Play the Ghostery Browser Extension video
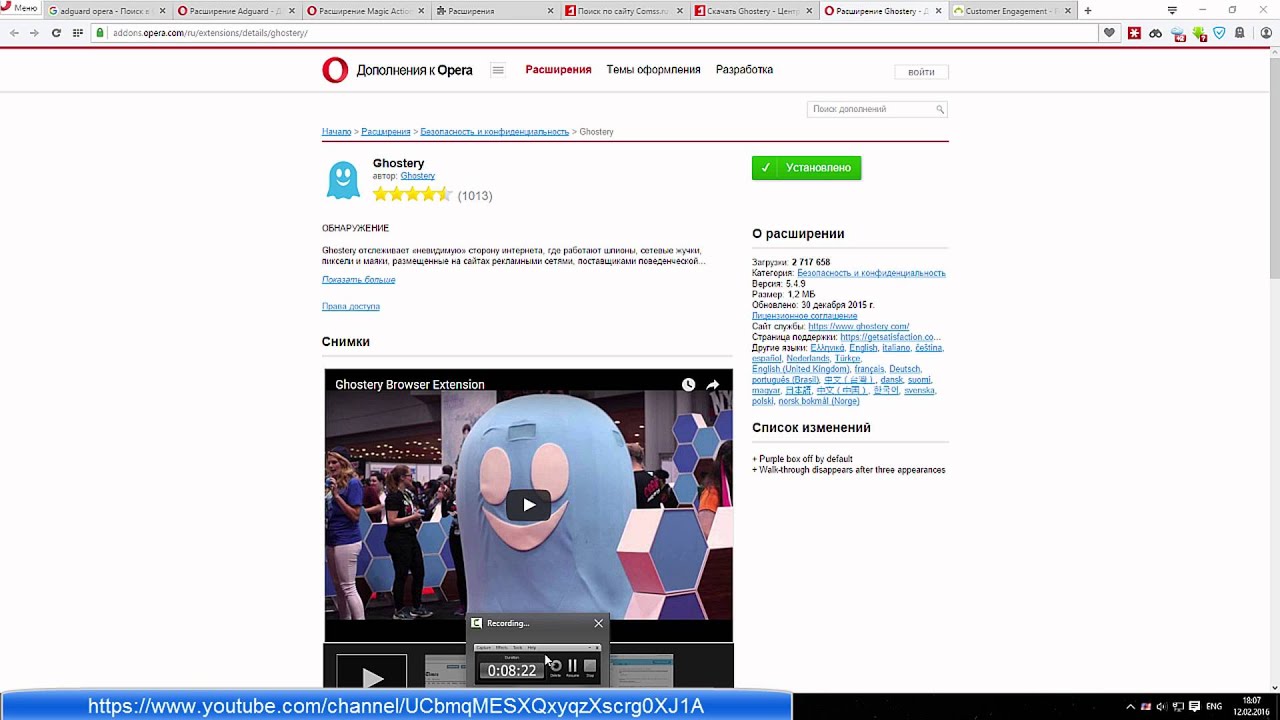The width and height of the screenshot is (1280, 720). pos(528,505)
